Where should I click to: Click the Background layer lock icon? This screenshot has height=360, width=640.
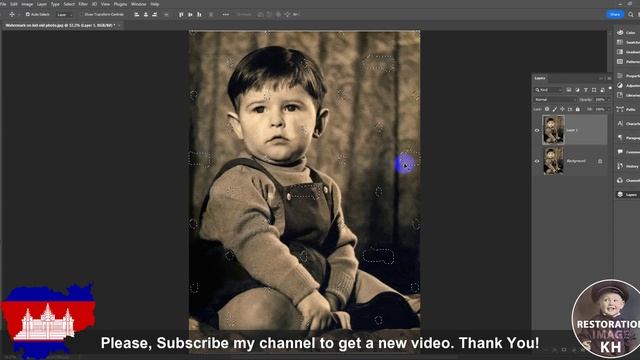coord(600,161)
